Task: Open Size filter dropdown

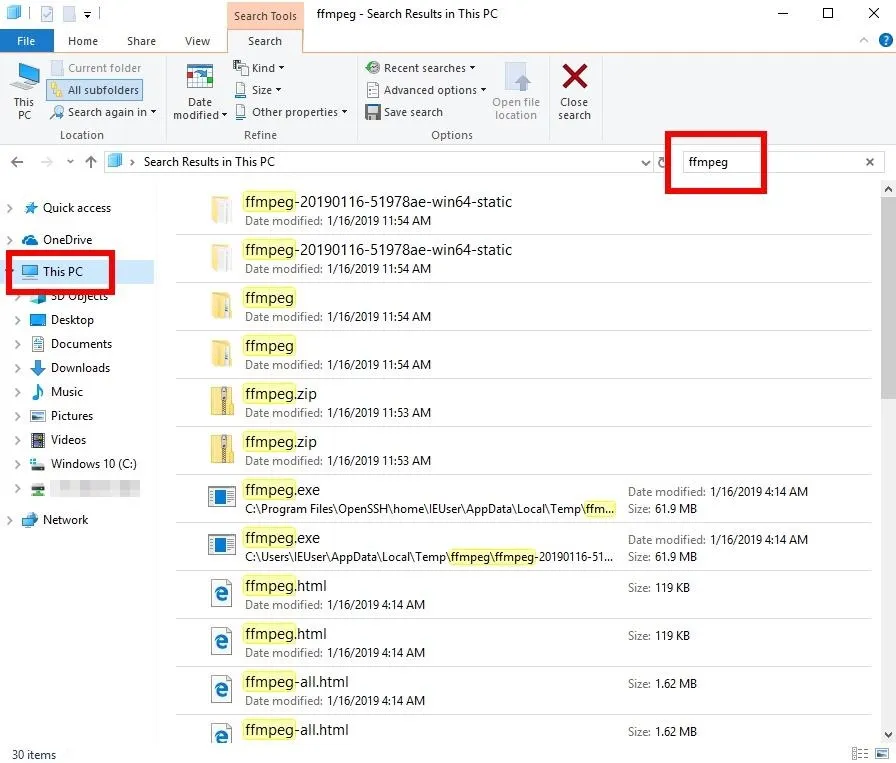Action: [x=258, y=90]
